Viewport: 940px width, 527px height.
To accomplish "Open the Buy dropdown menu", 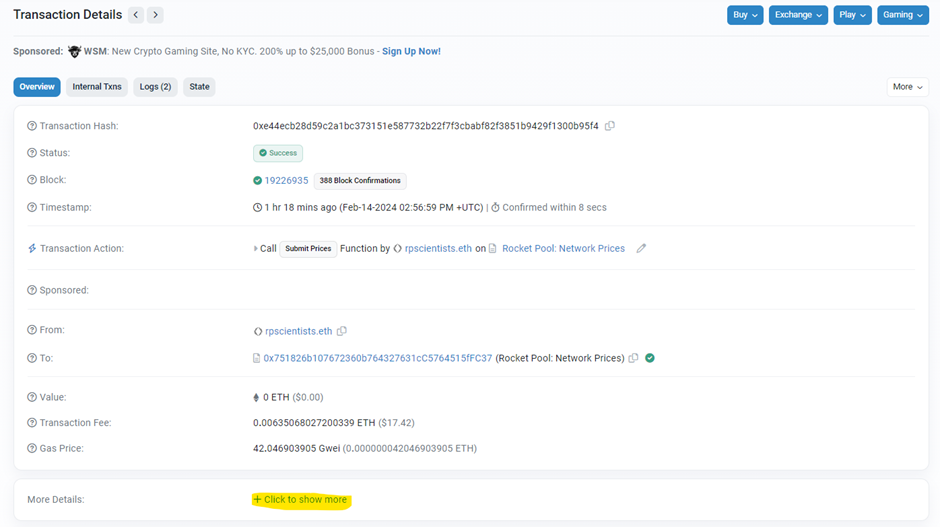I will coord(745,15).
